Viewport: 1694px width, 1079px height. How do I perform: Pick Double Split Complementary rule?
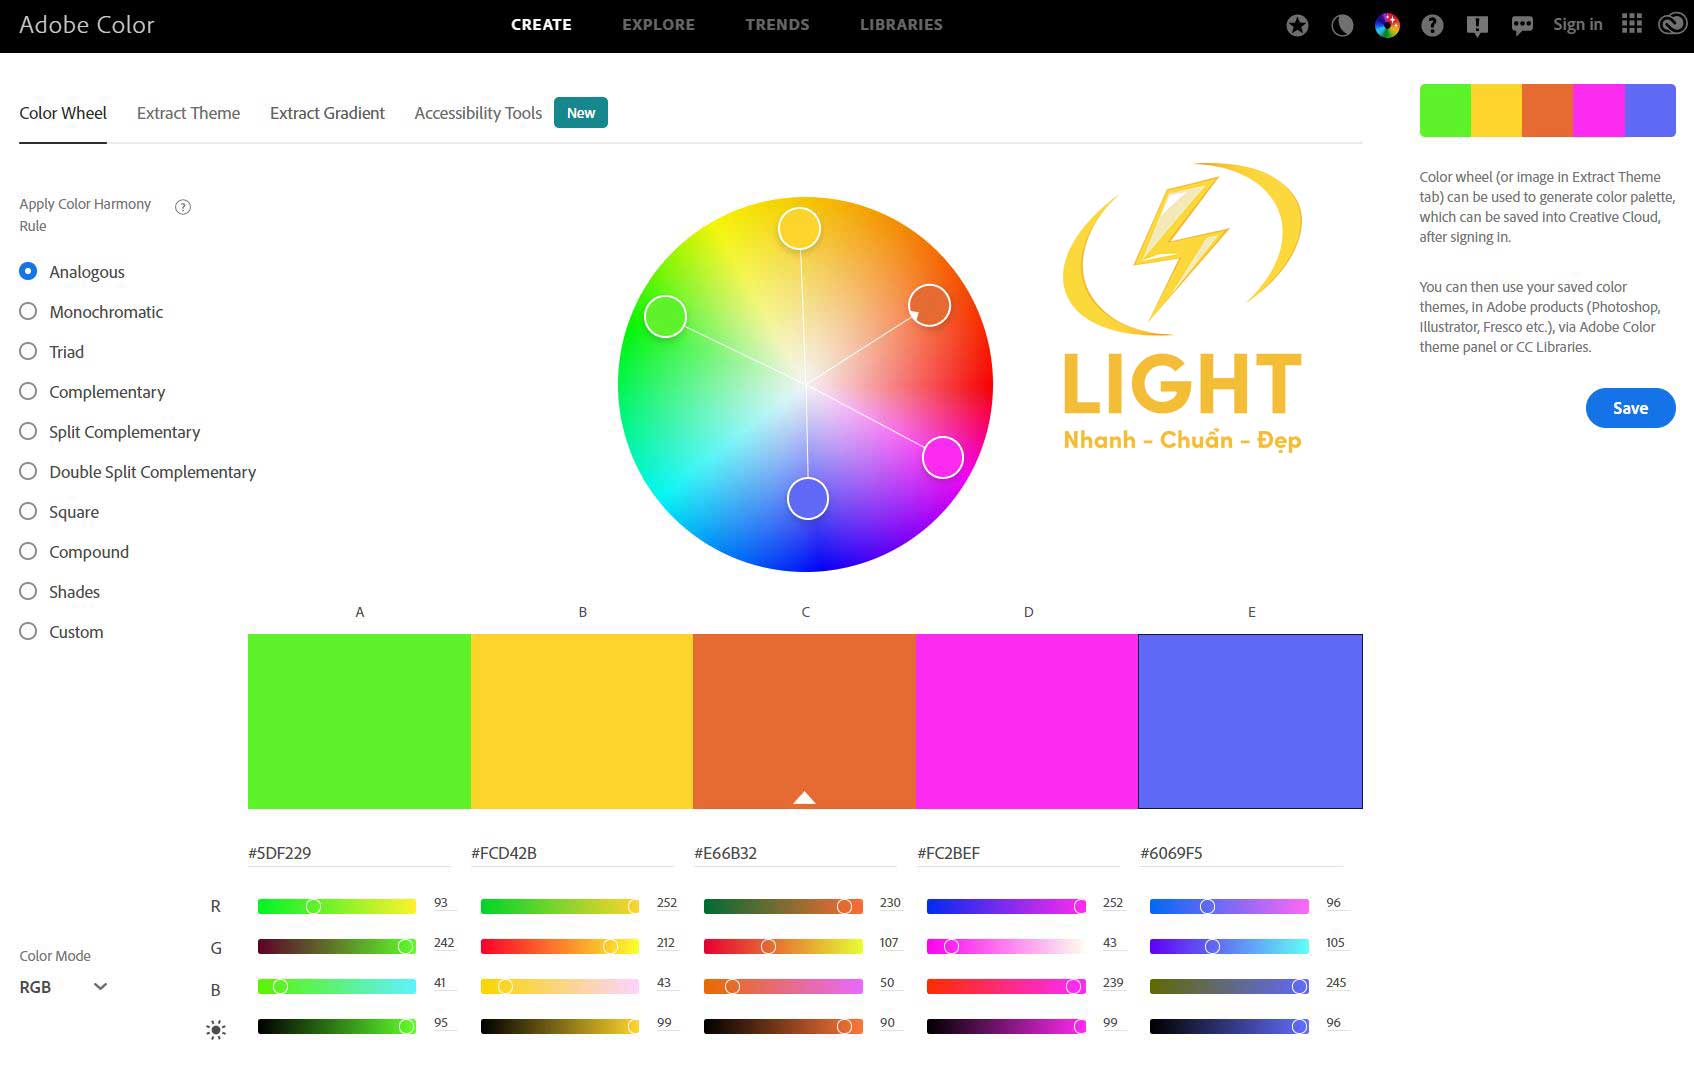(138, 472)
